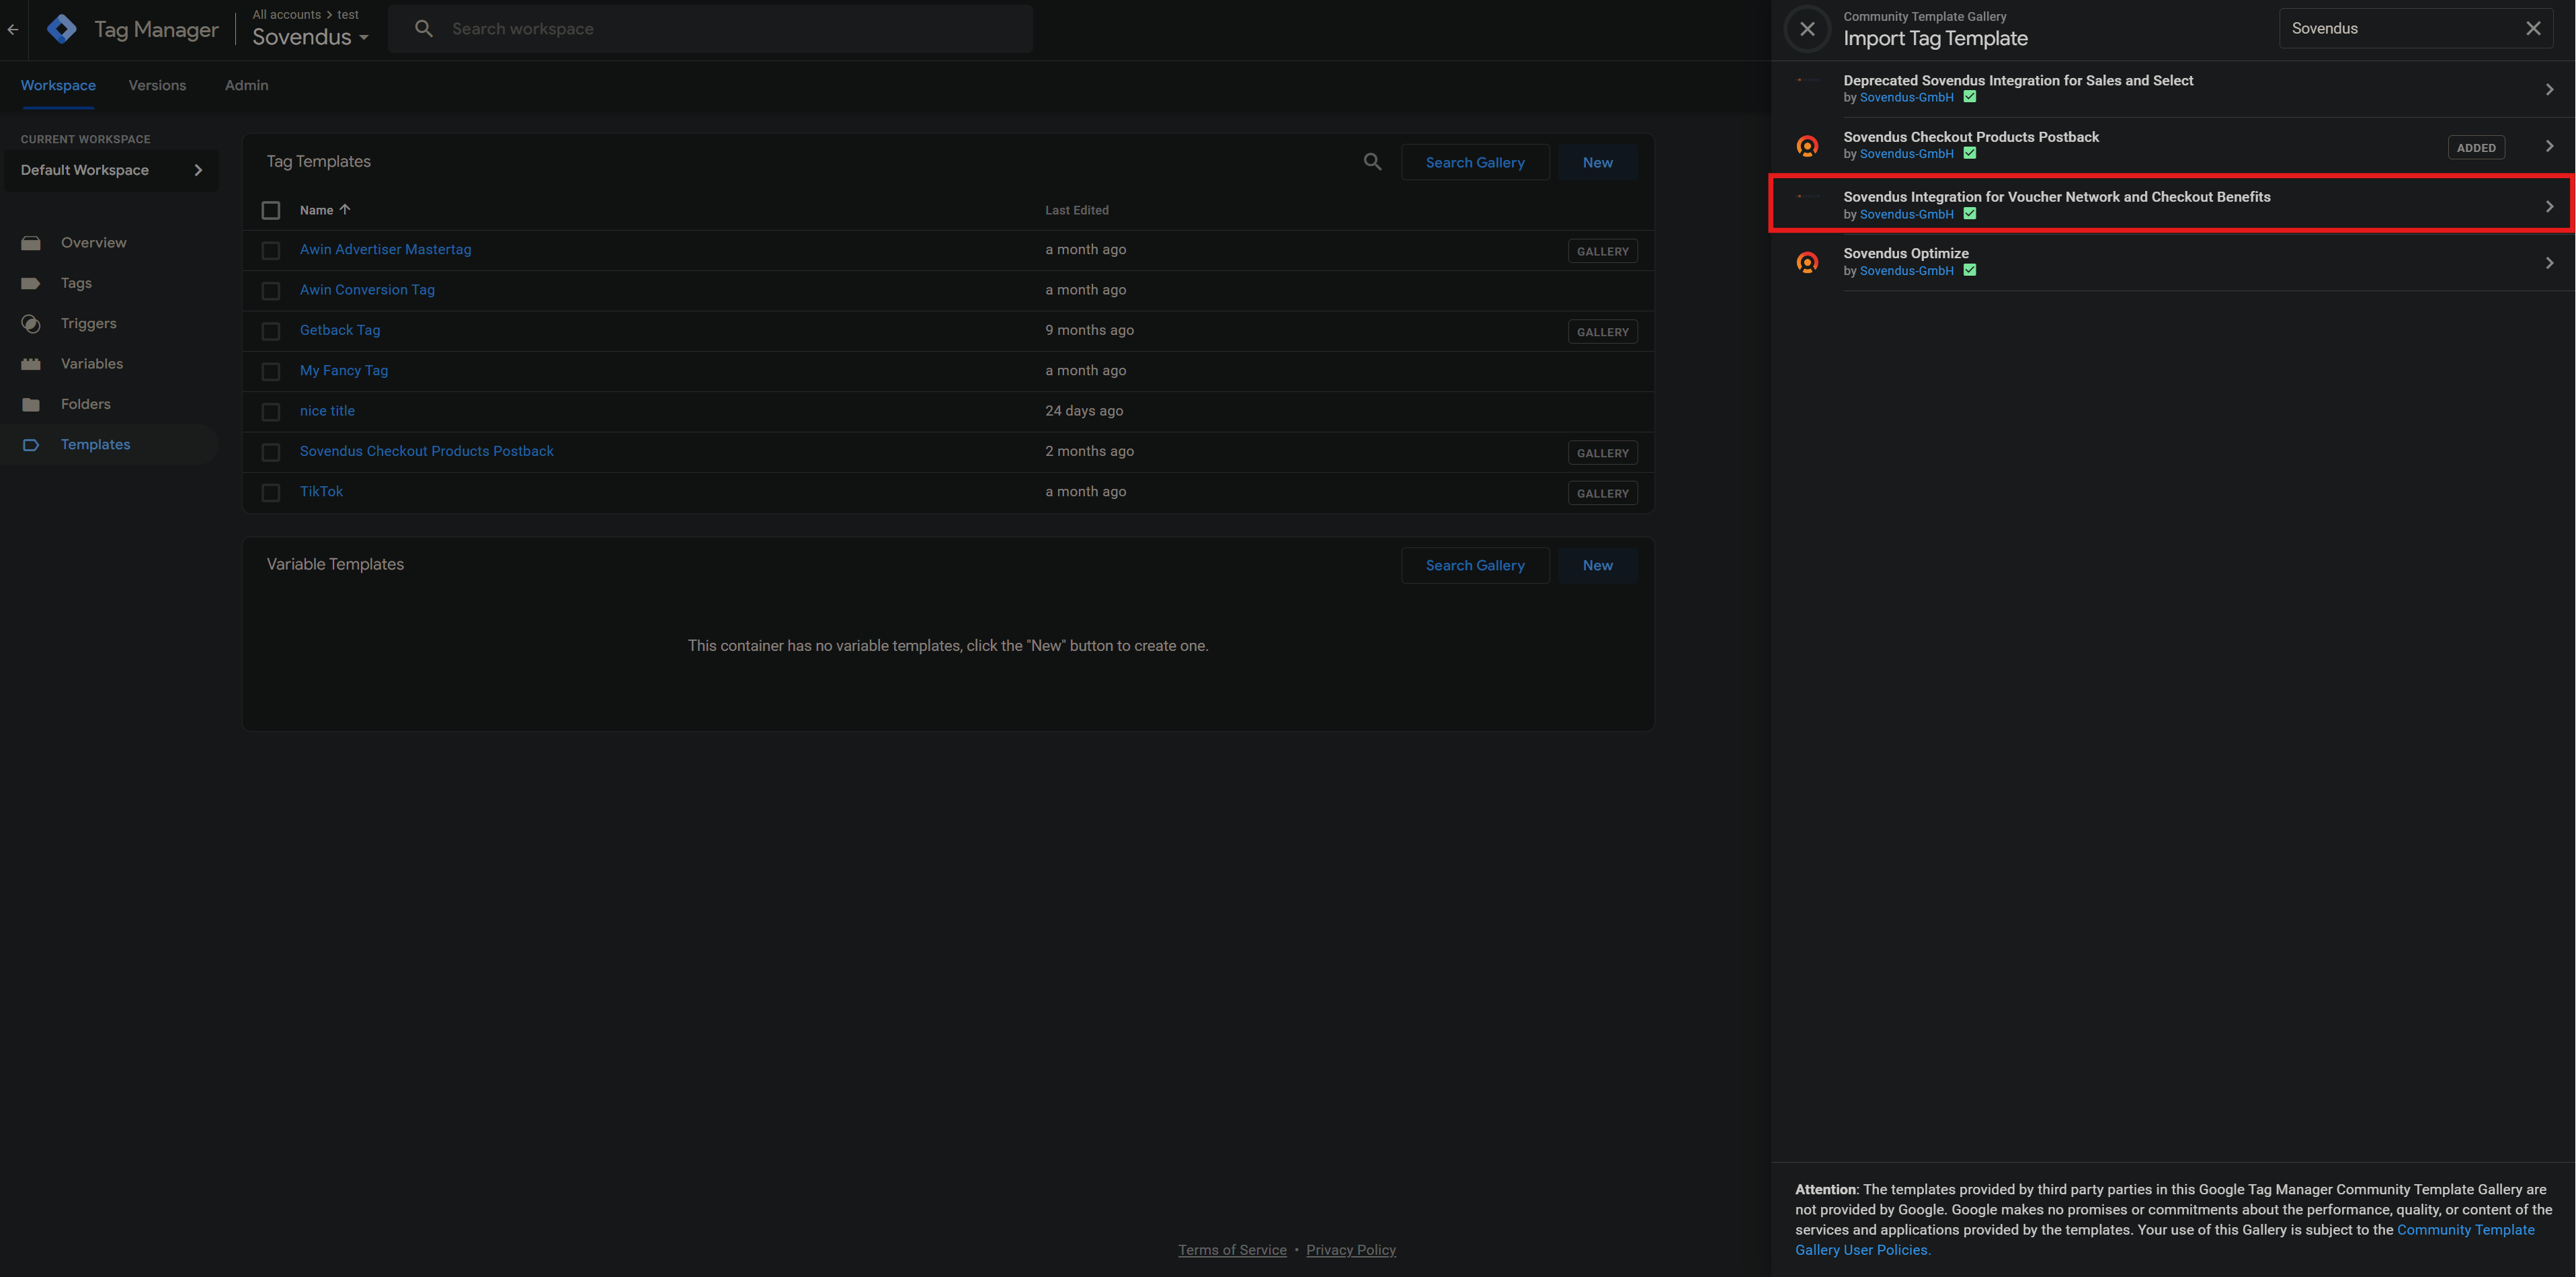Sort templates by the Name column header
The width and height of the screenshot is (2576, 1277).
click(316, 210)
